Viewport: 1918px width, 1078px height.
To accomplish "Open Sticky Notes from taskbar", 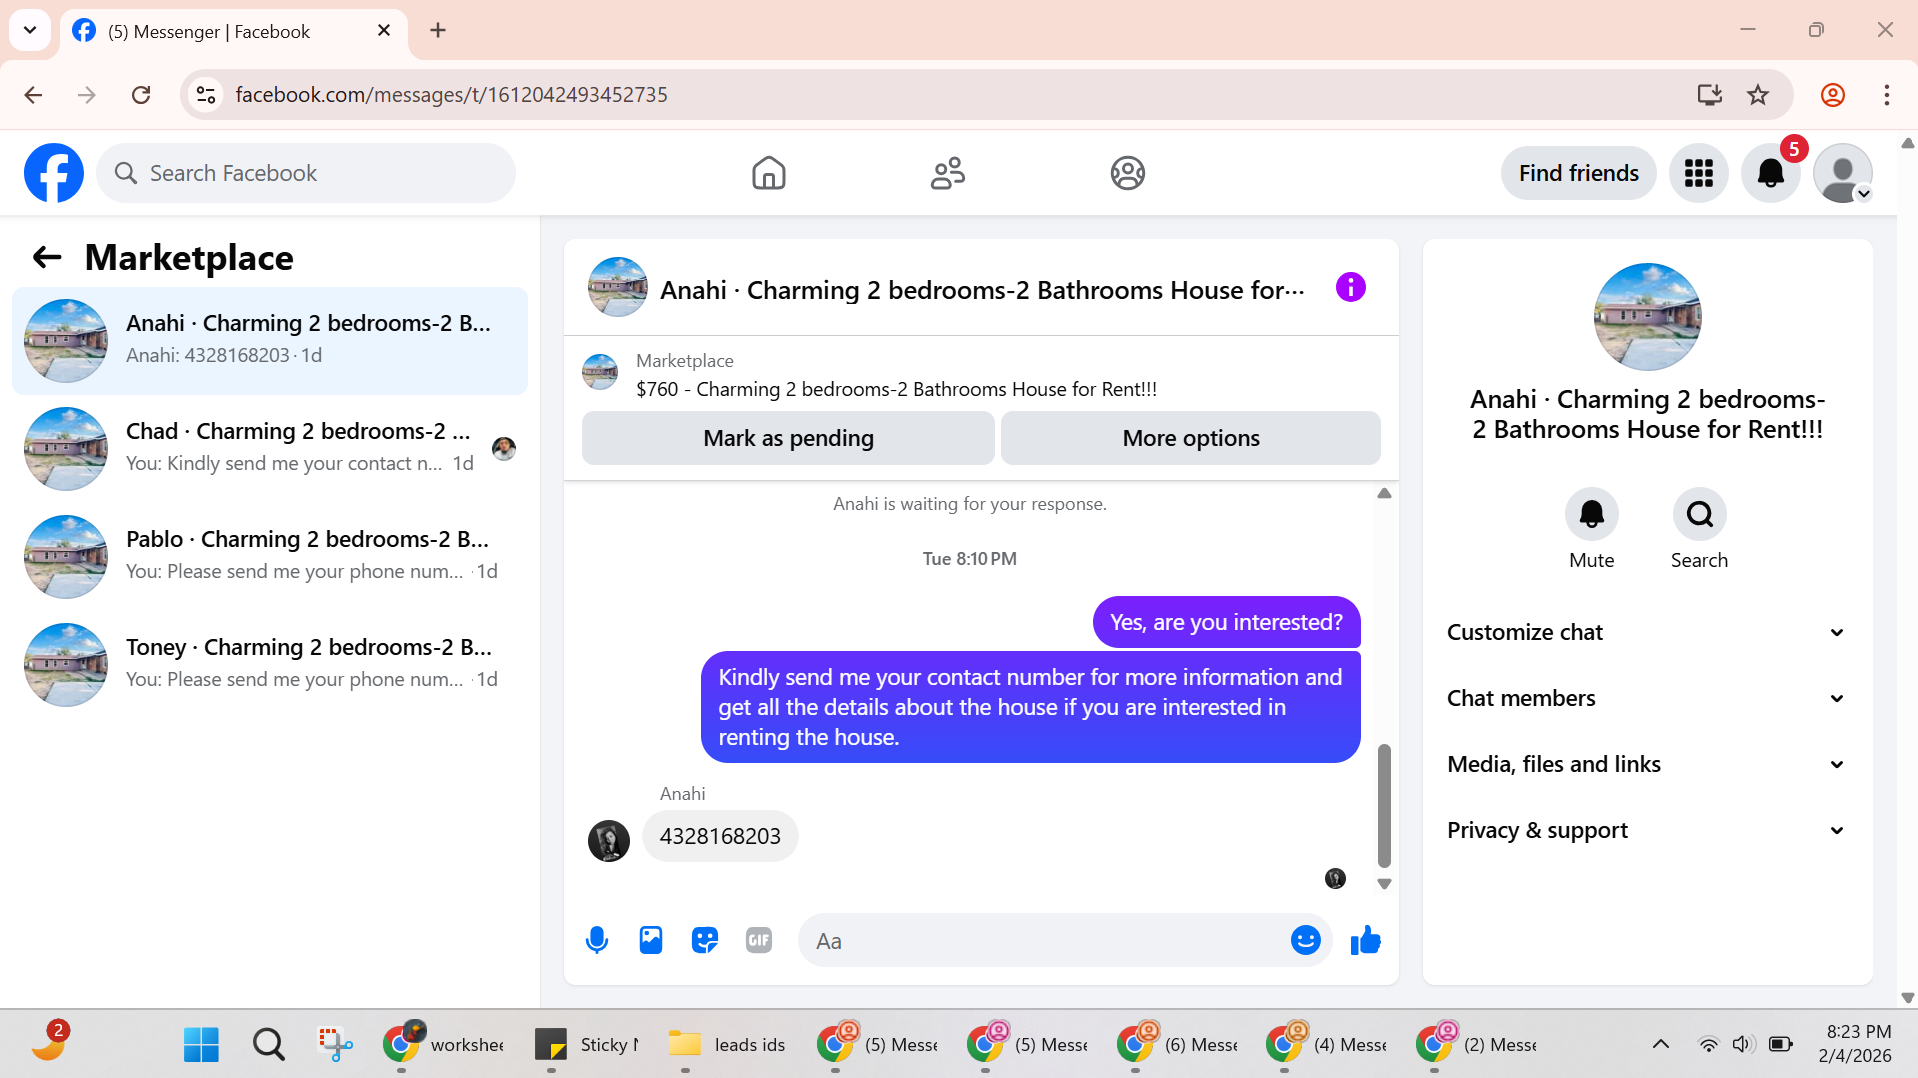I will (587, 1044).
